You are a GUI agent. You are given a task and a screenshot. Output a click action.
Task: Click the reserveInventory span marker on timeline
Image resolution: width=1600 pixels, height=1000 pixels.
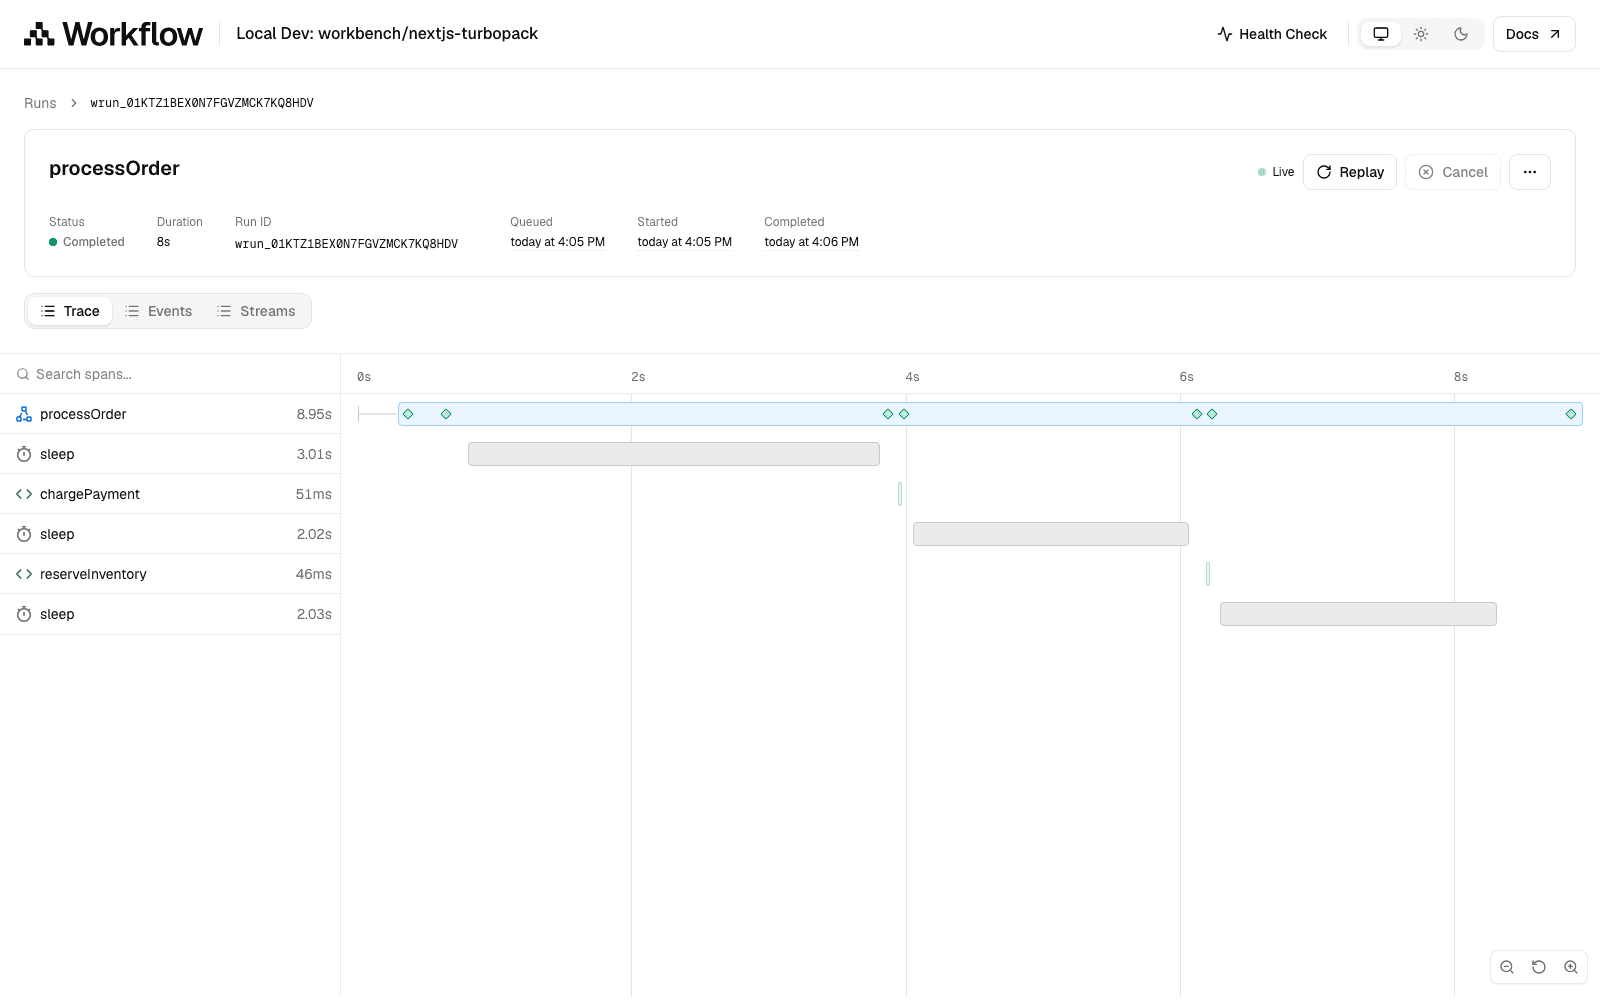1208,574
